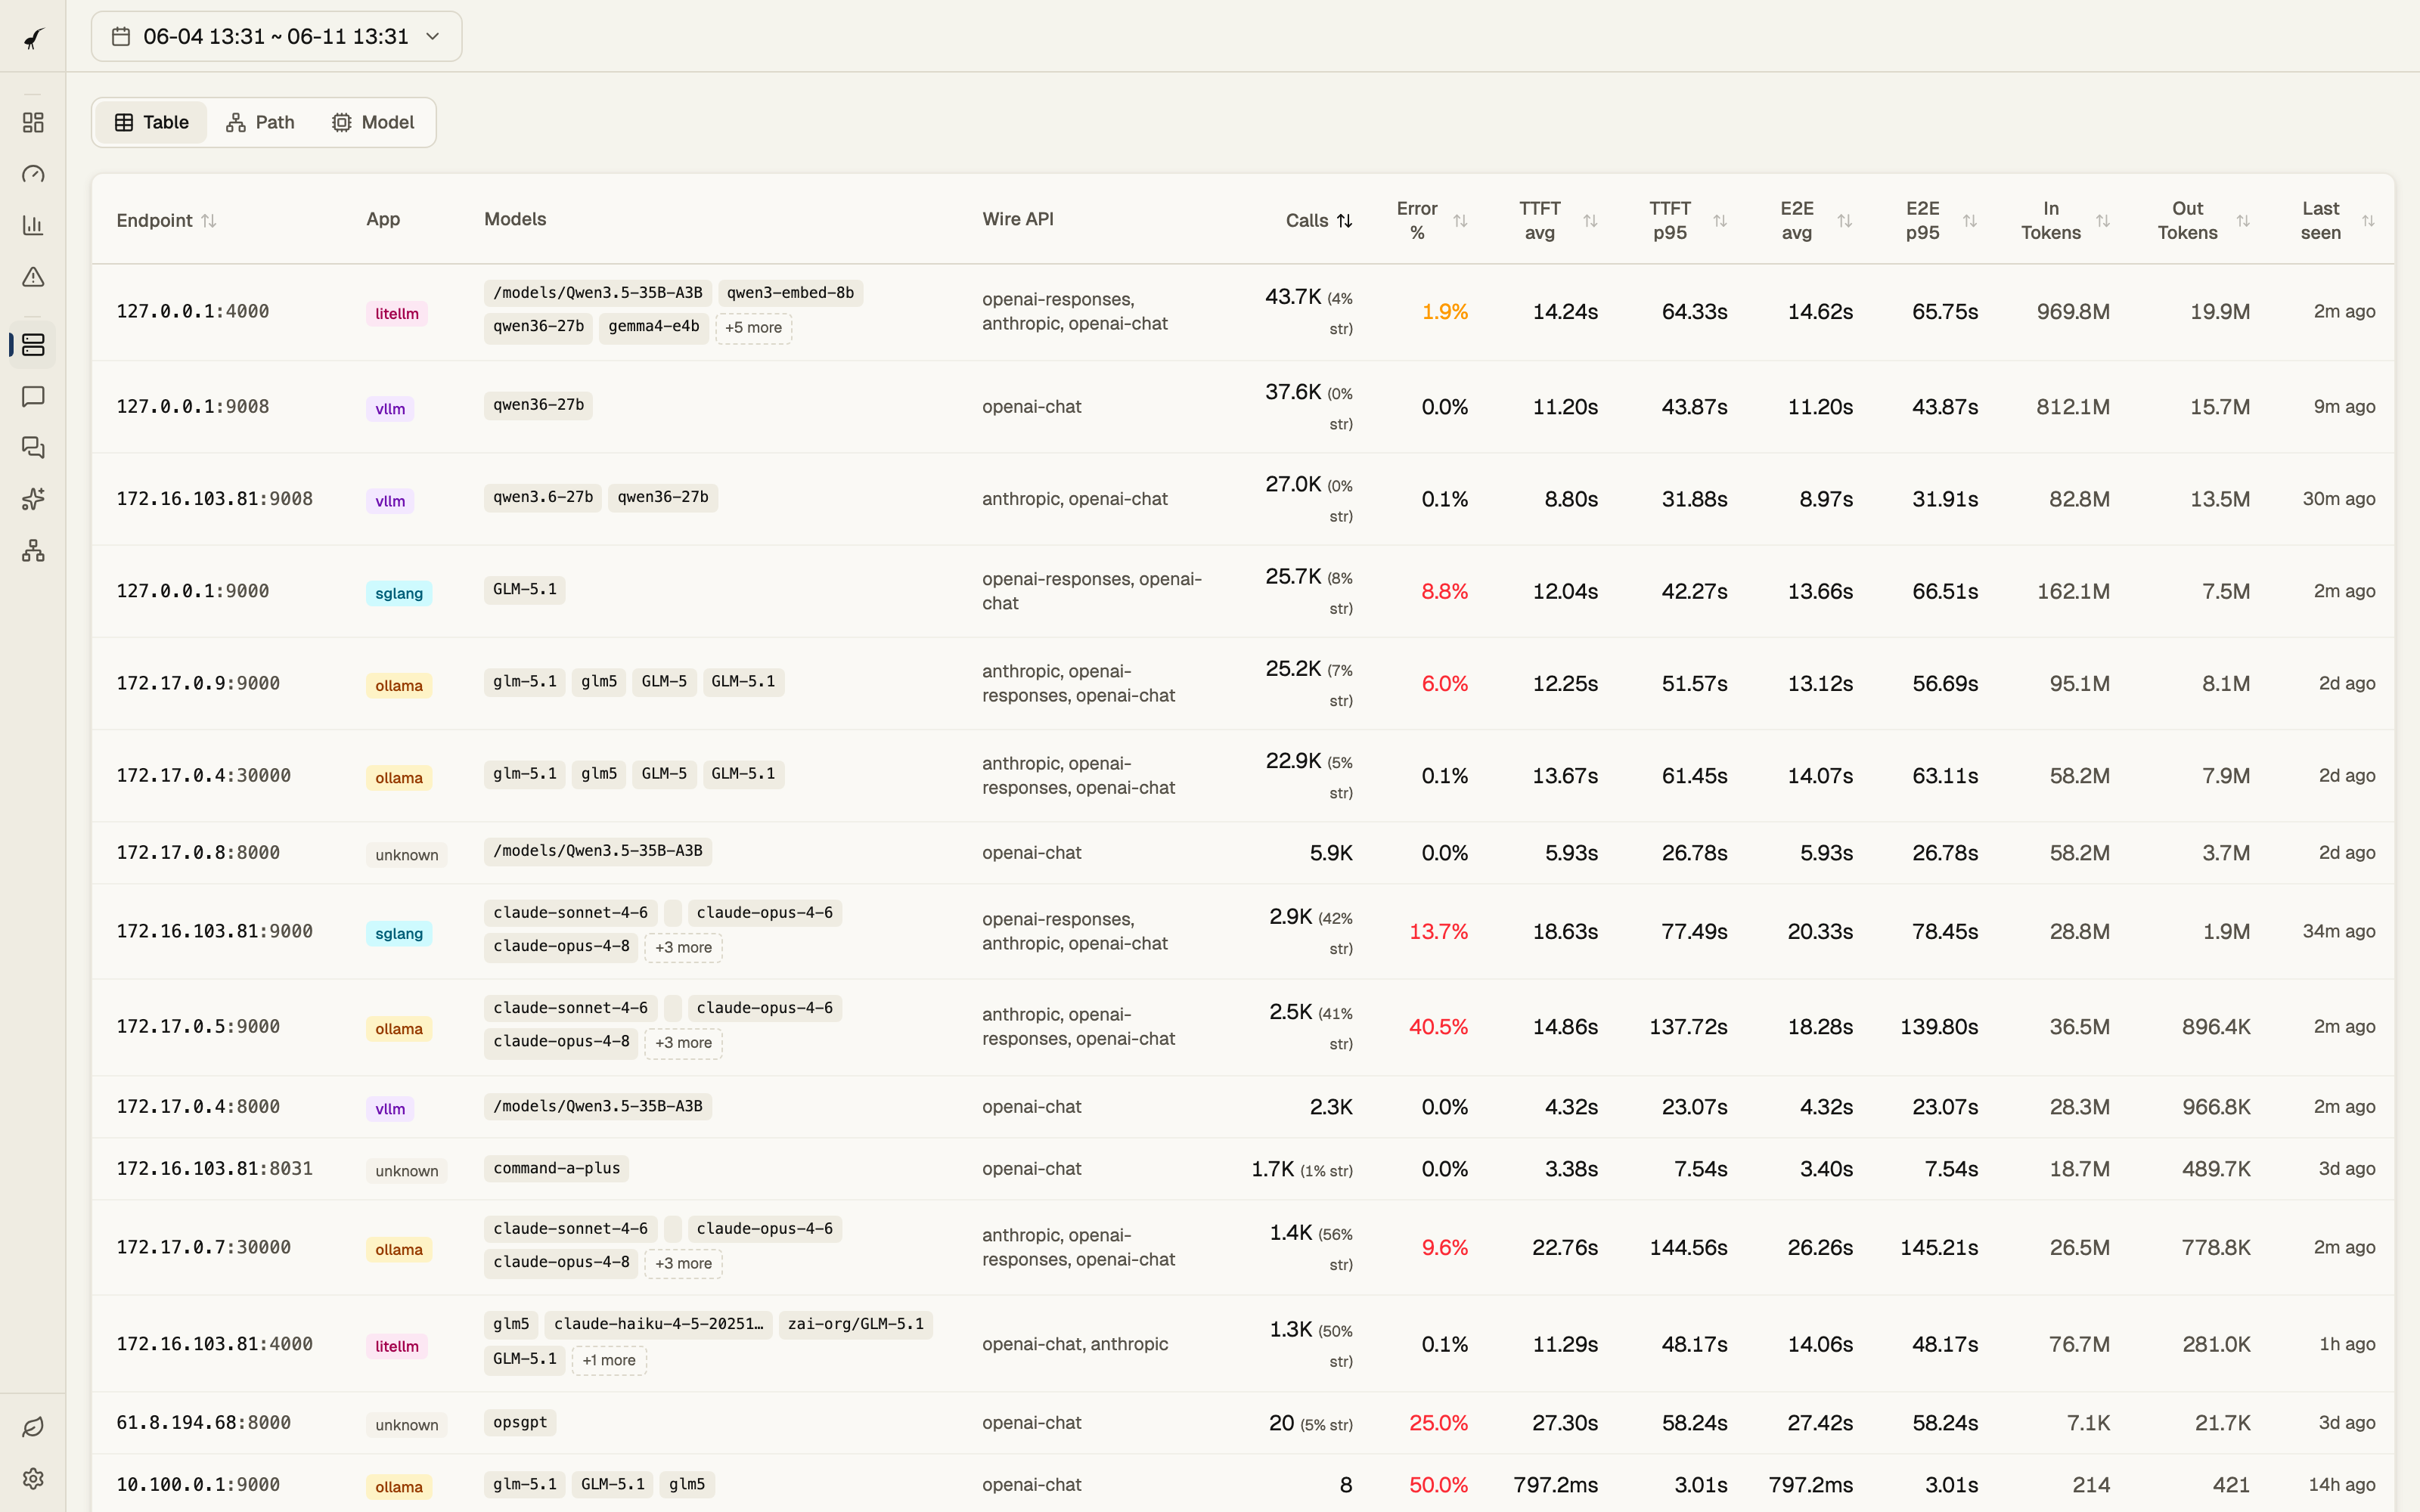2420x1512 pixels.
Task: Sort by E2E avg using its arrows
Action: (1845, 221)
